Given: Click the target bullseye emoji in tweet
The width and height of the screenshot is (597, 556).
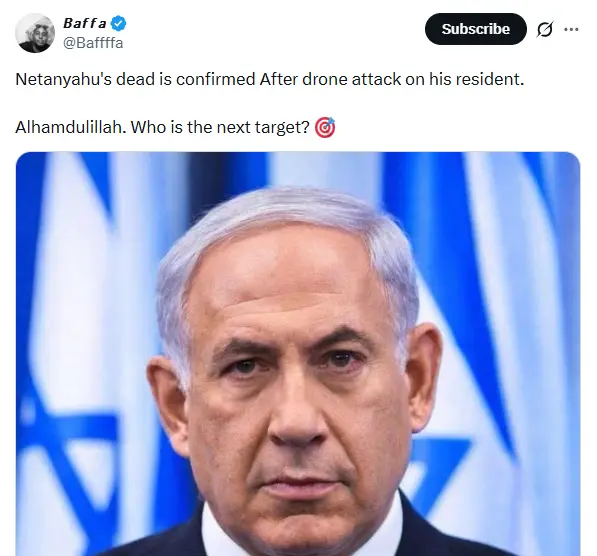Looking at the screenshot, I should pyautogui.click(x=325, y=127).
